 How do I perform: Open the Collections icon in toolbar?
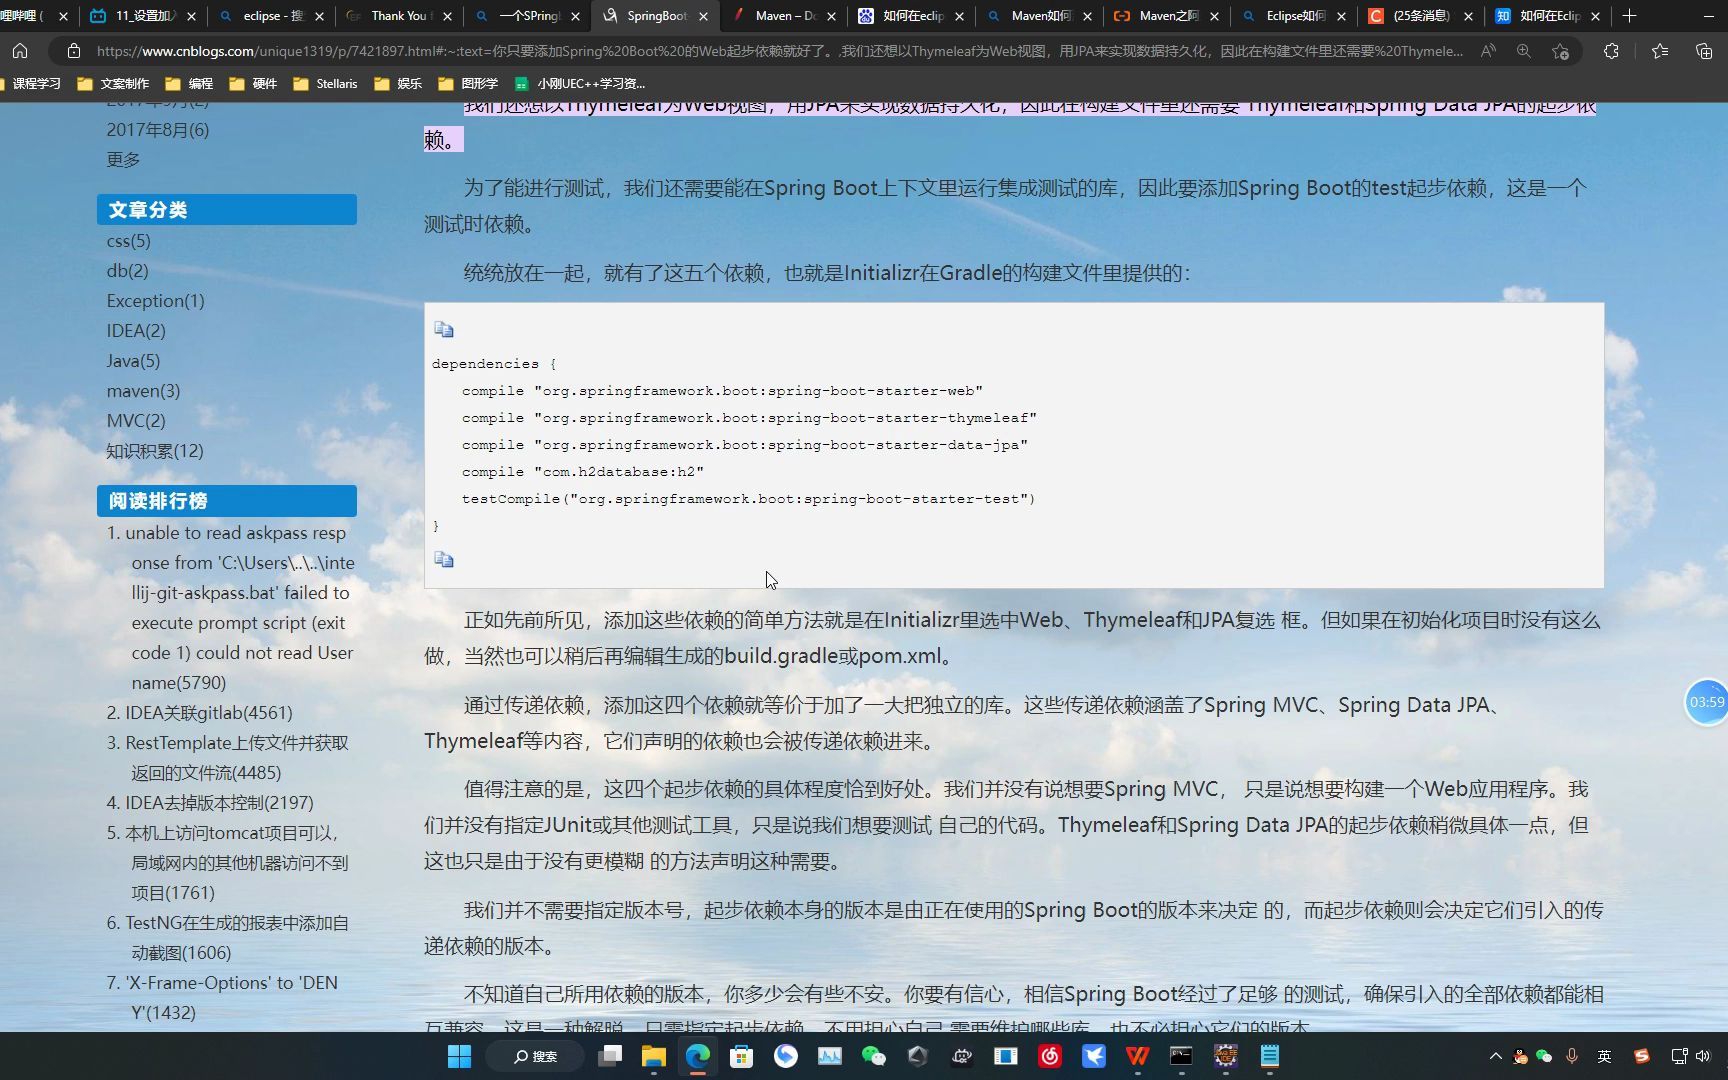pyautogui.click(x=1704, y=51)
